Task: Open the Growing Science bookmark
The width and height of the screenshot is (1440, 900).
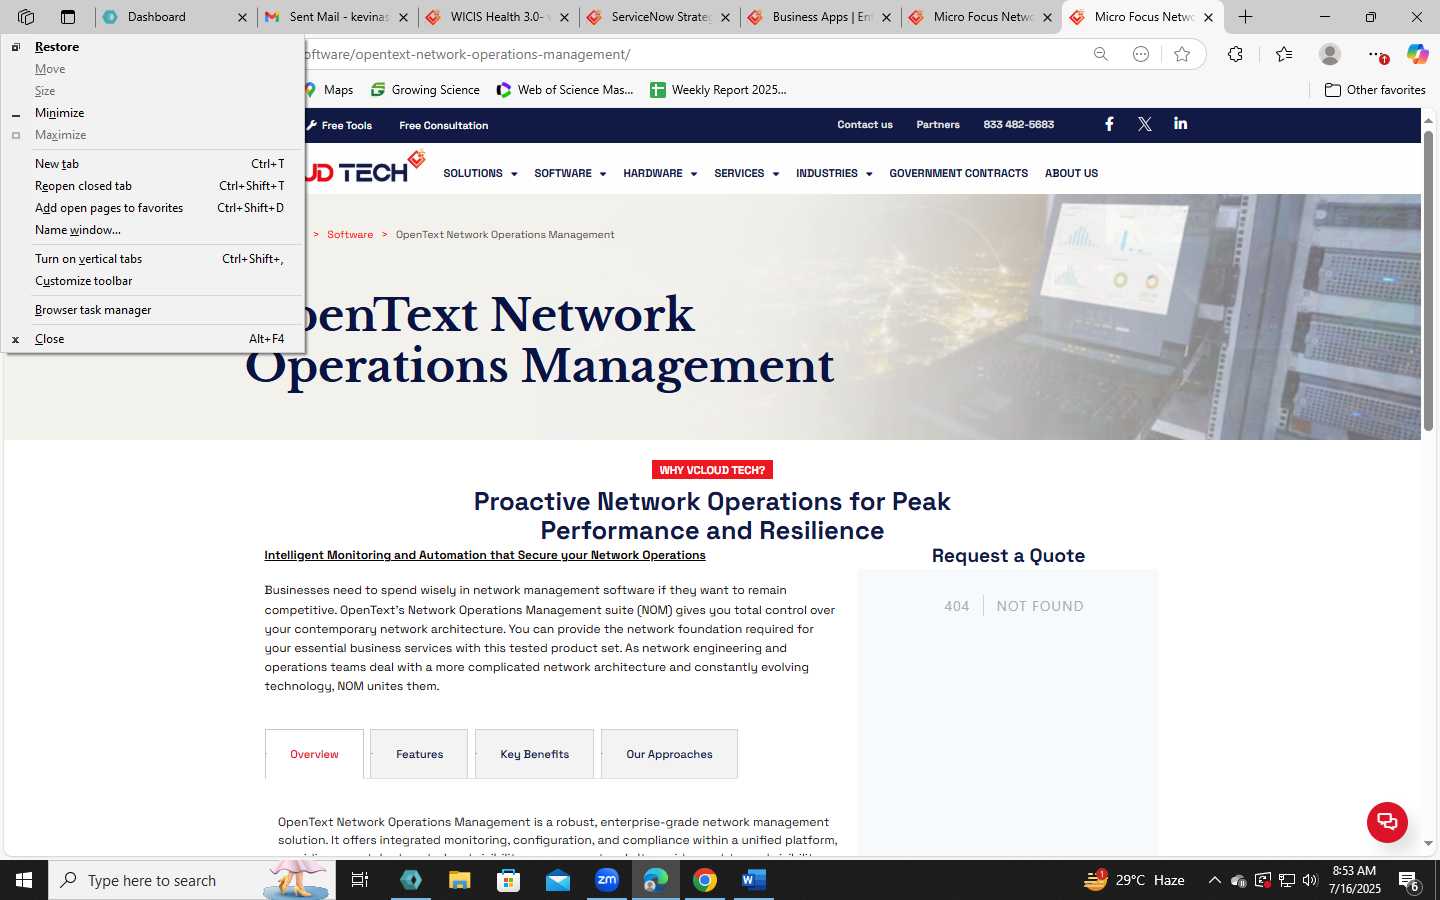Action: (x=425, y=90)
